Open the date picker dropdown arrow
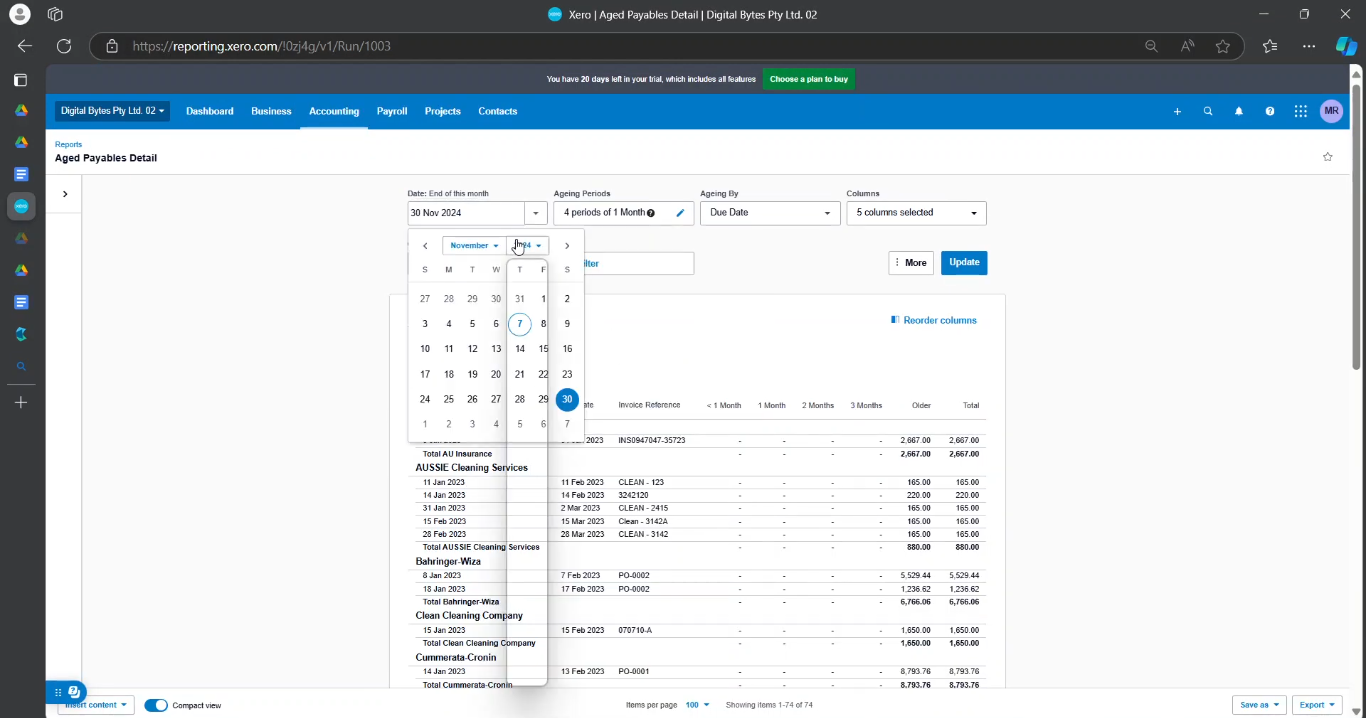Viewport: 1366px width, 718px height. pos(536,213)
